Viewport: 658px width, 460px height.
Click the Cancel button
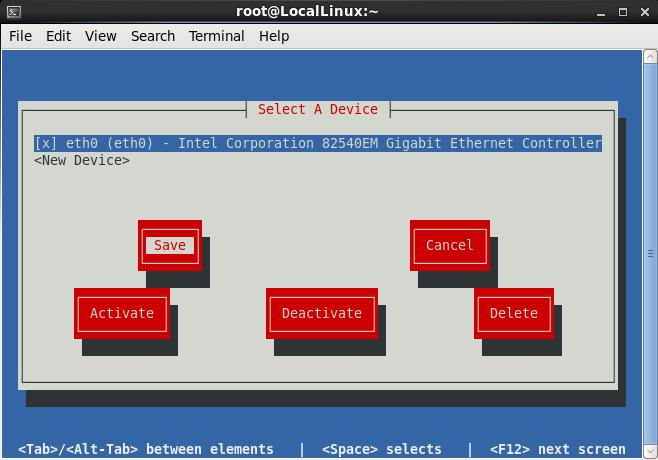(450, 246)
